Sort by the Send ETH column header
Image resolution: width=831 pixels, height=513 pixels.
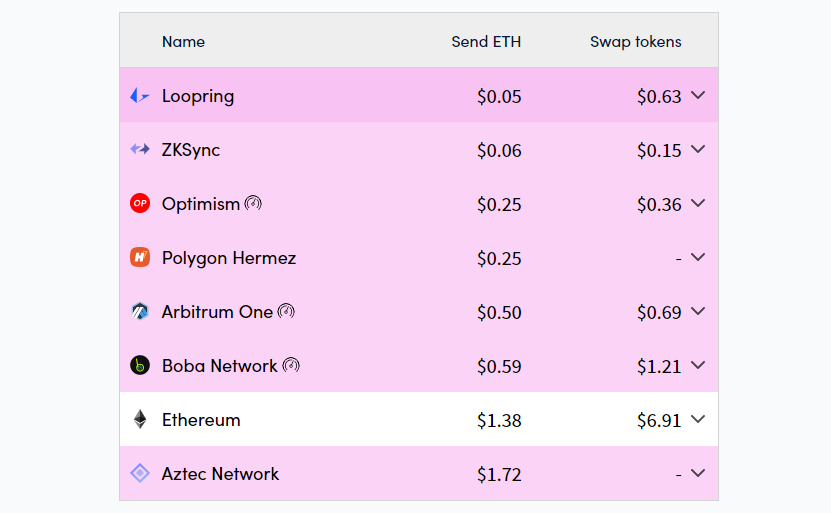(x=486, y=42)
